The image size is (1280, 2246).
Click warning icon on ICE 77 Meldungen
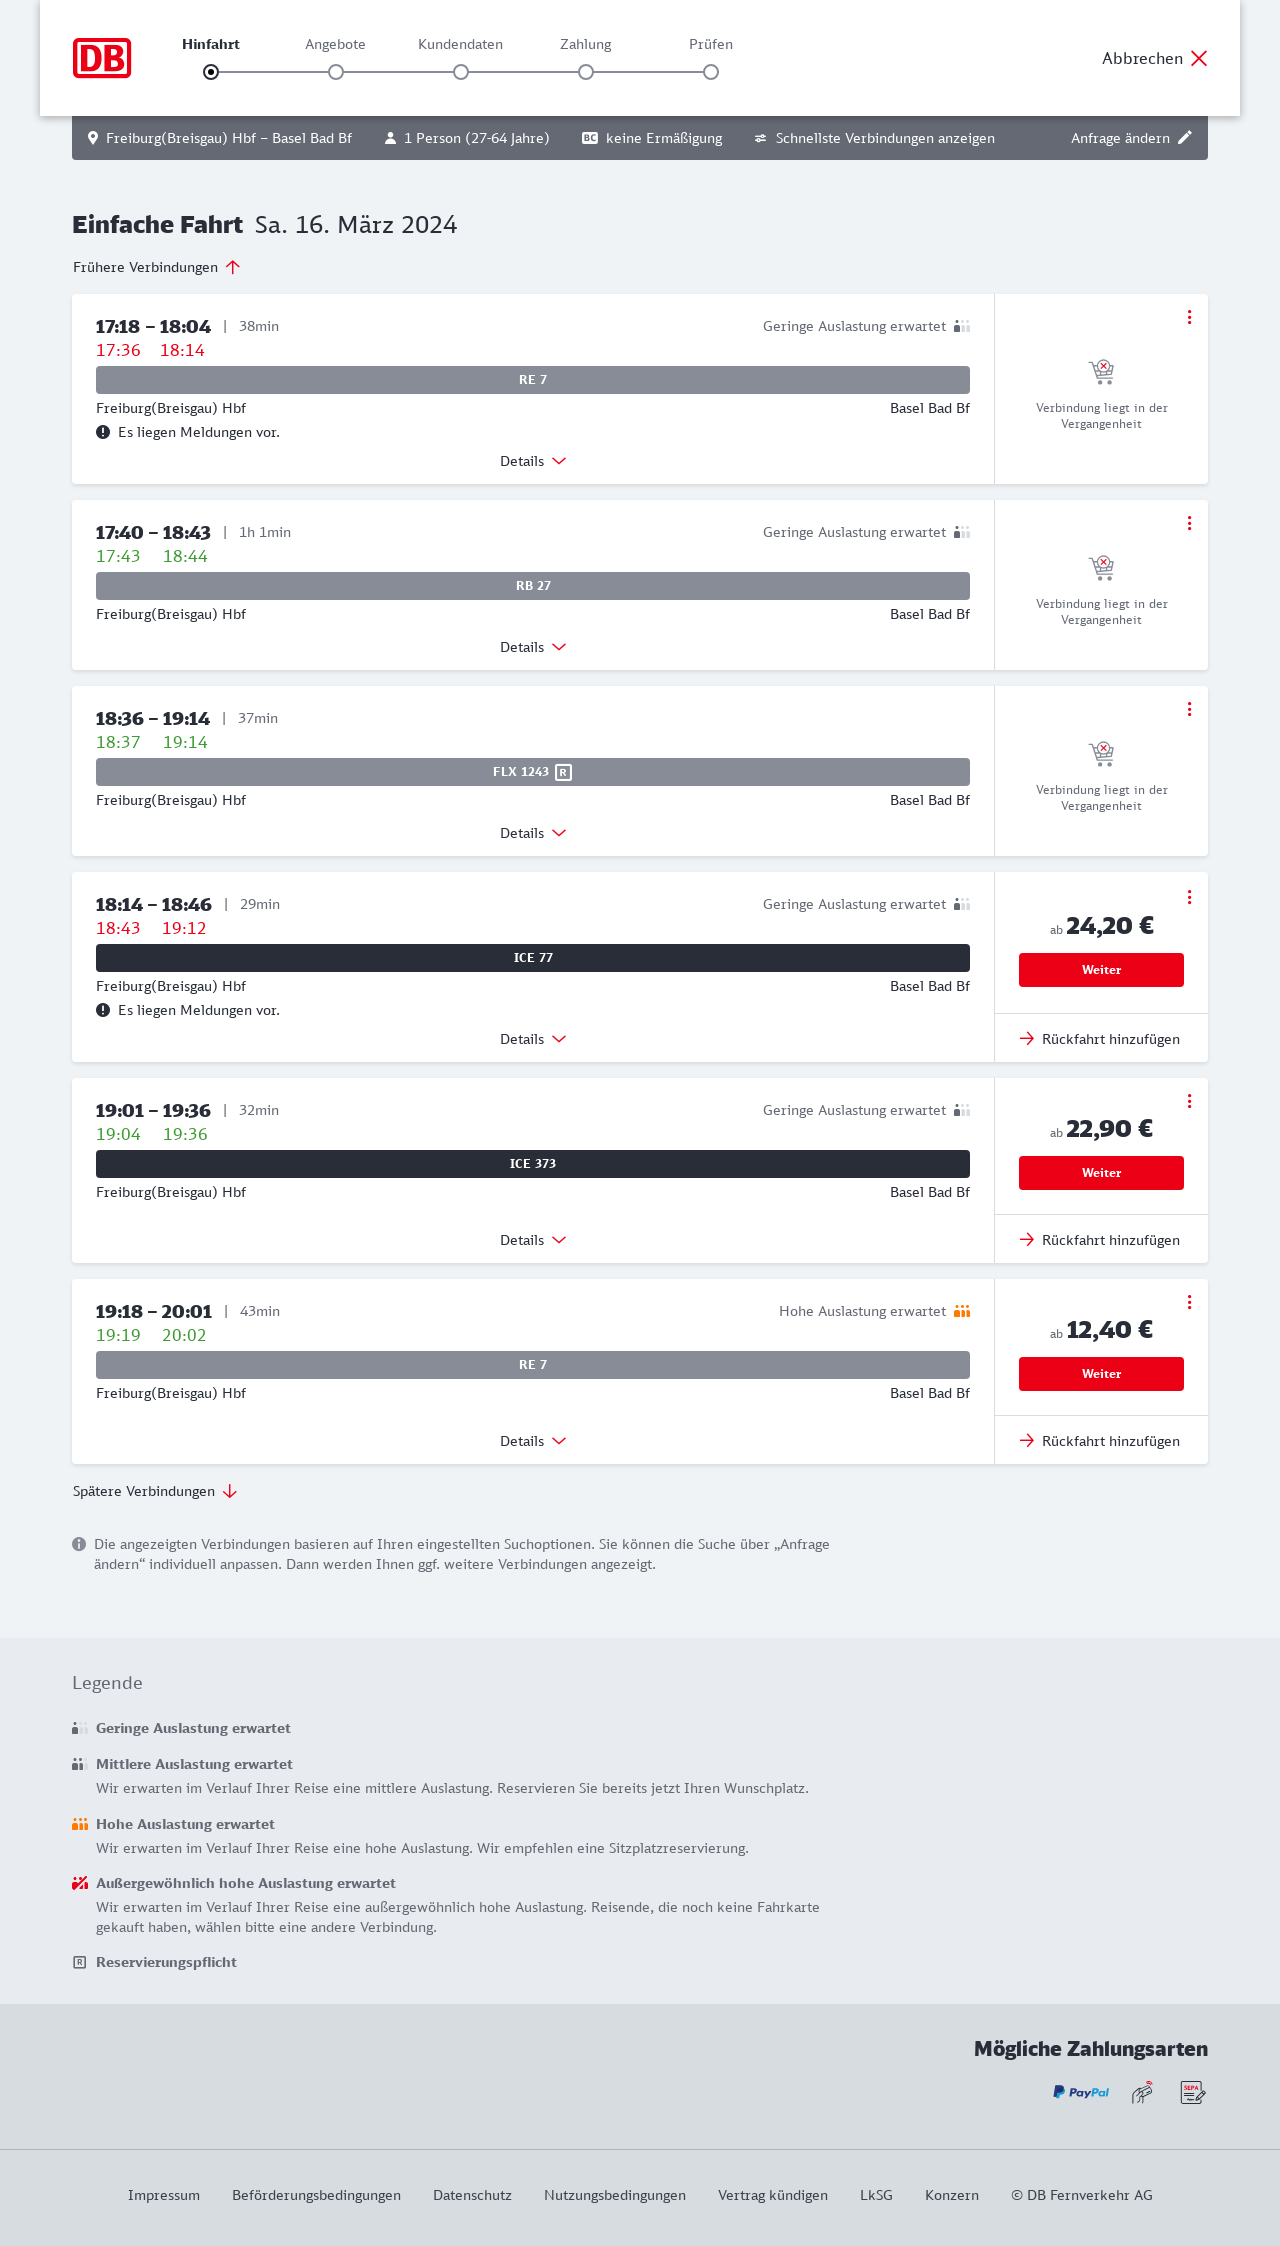103,1010
